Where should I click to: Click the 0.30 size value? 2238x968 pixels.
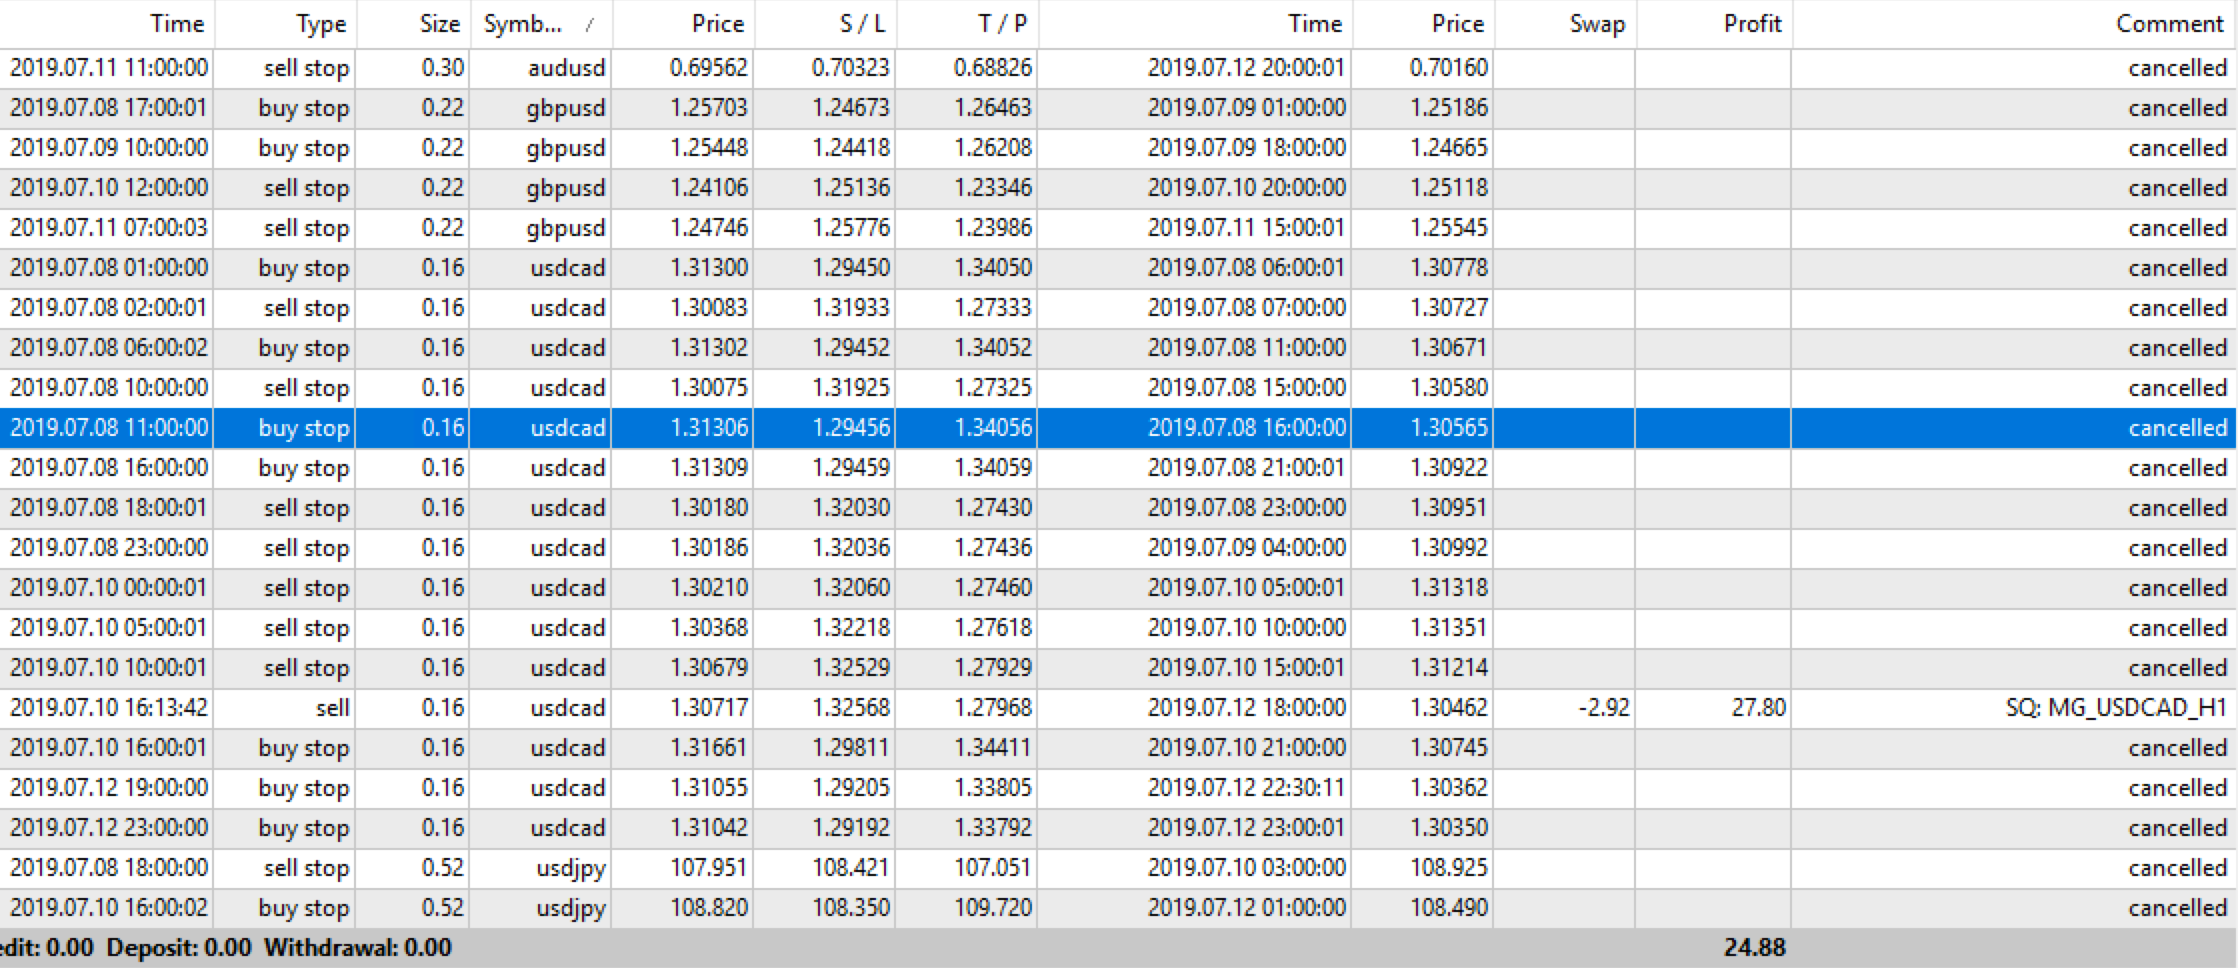click(443, 68)
